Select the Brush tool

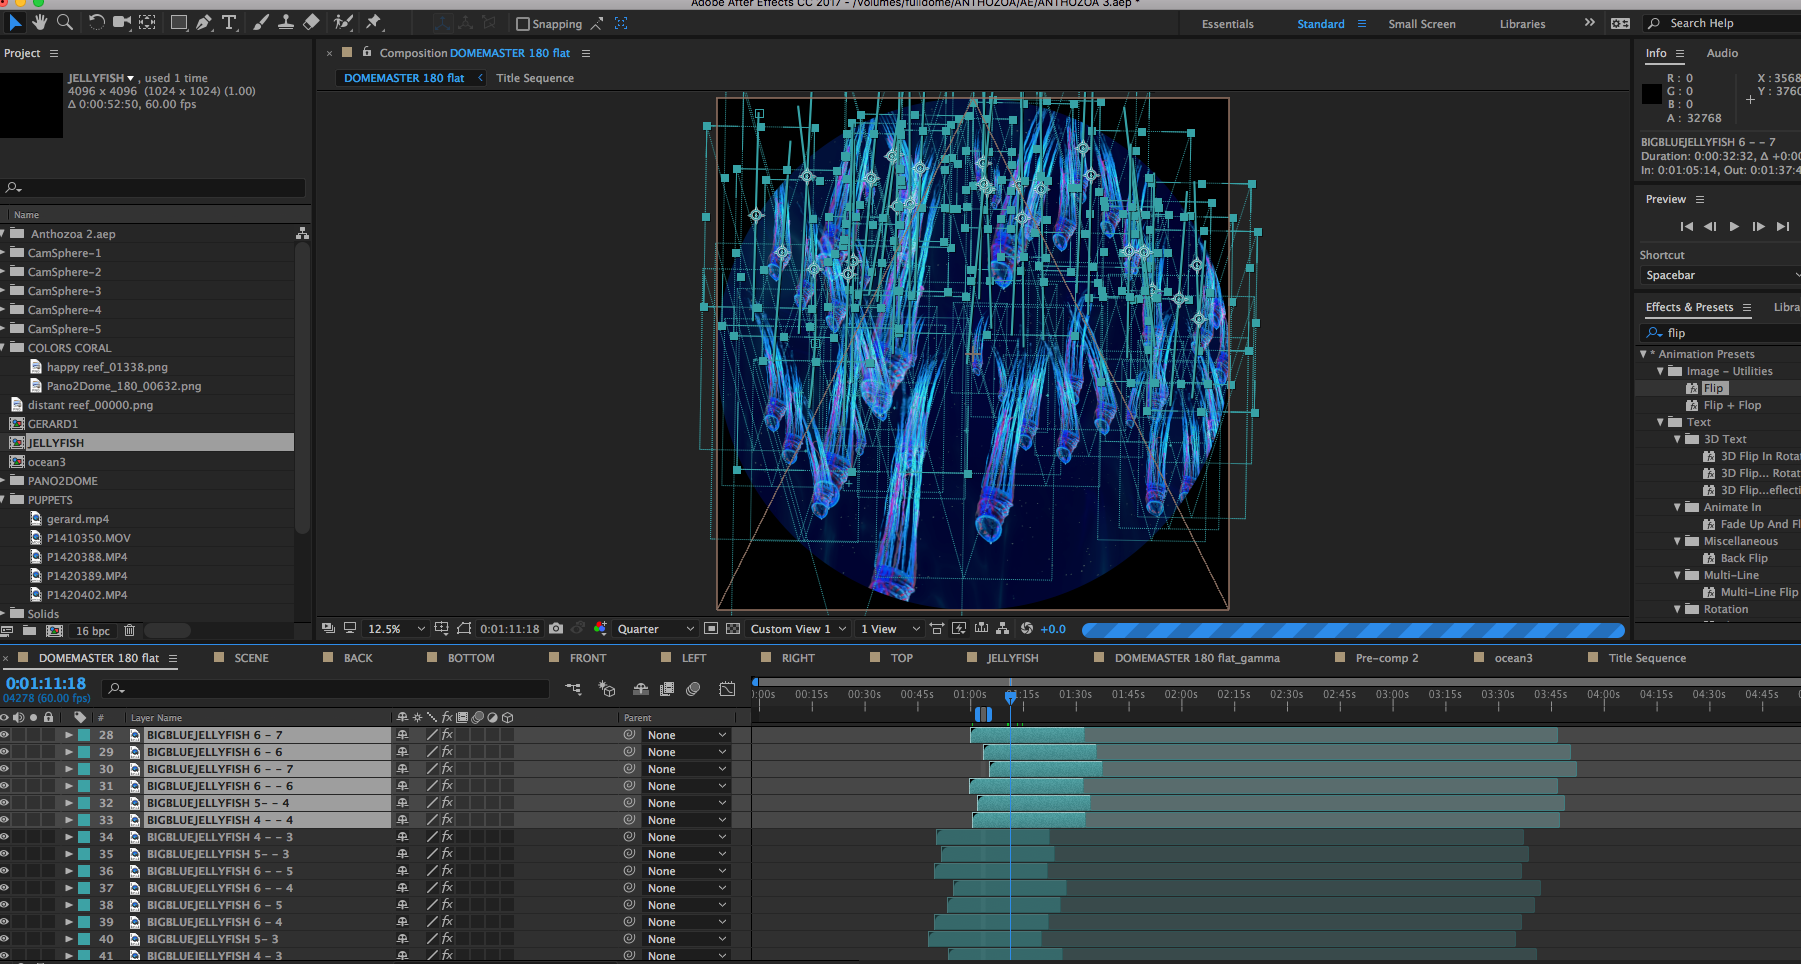261,22
